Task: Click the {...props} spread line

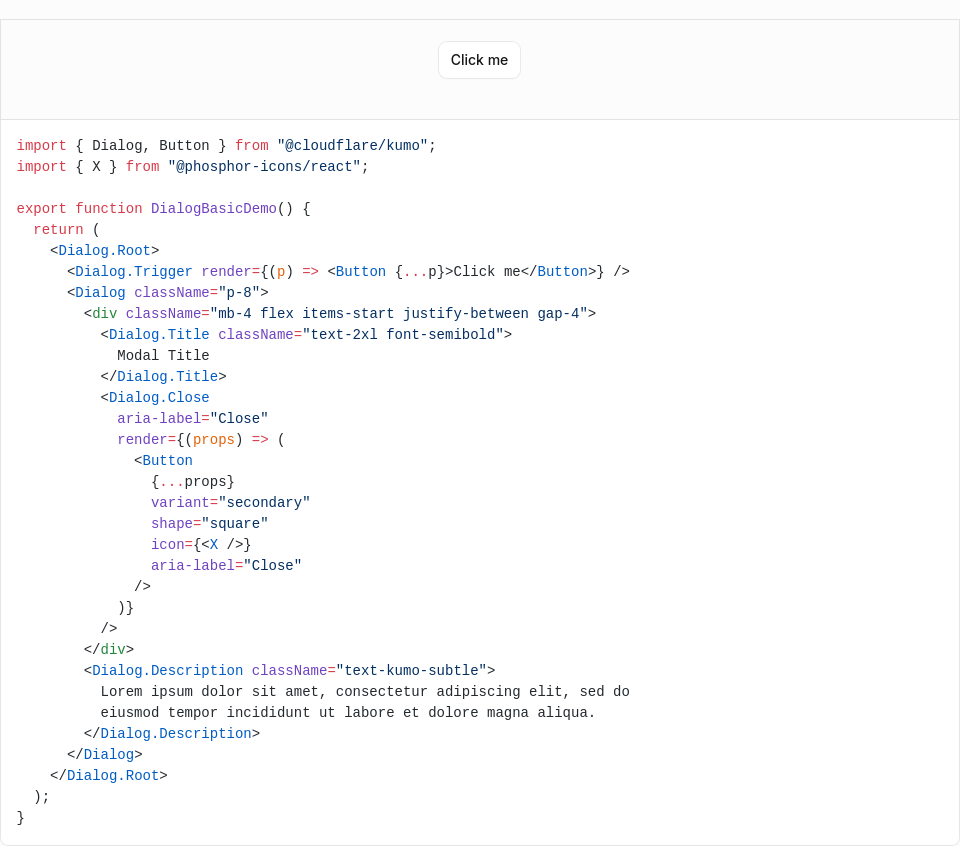Action: [x=193, y=482]
